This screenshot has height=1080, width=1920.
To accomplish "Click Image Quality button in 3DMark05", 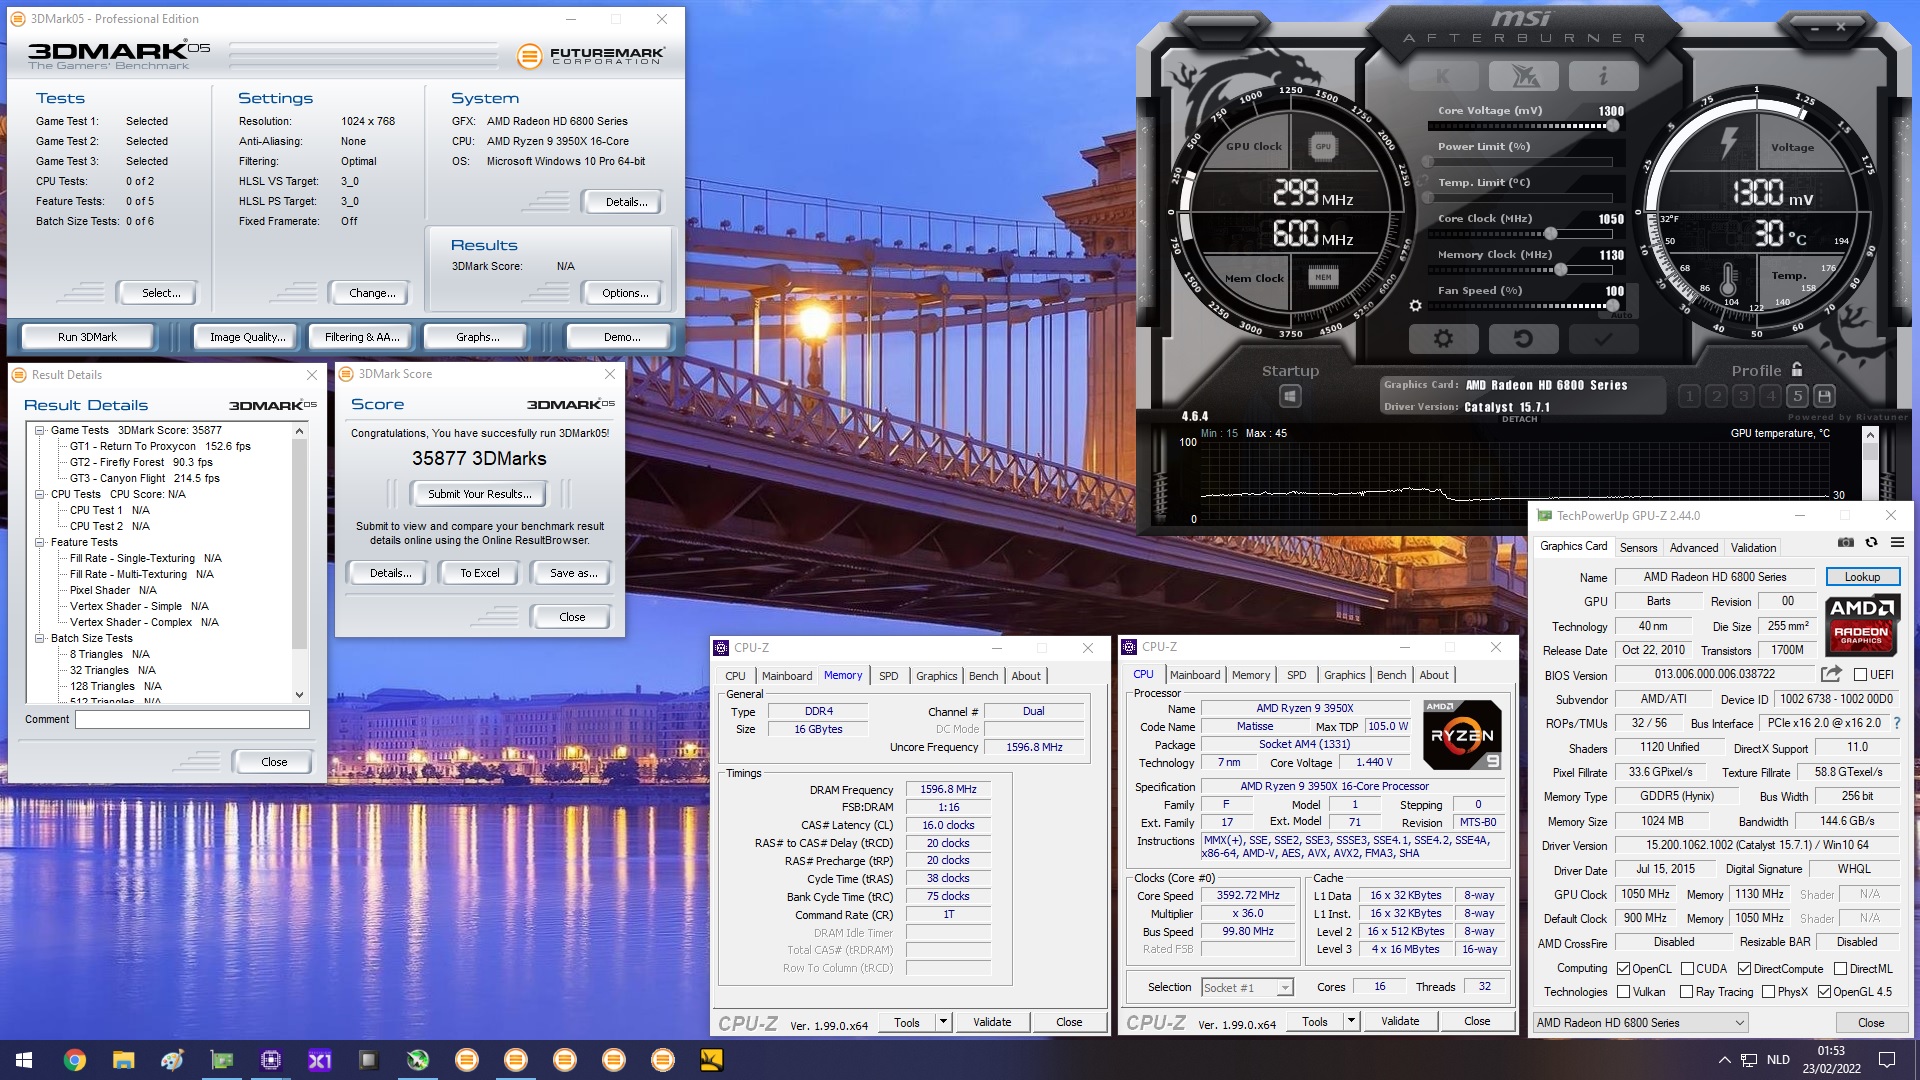I will point(247,337).
